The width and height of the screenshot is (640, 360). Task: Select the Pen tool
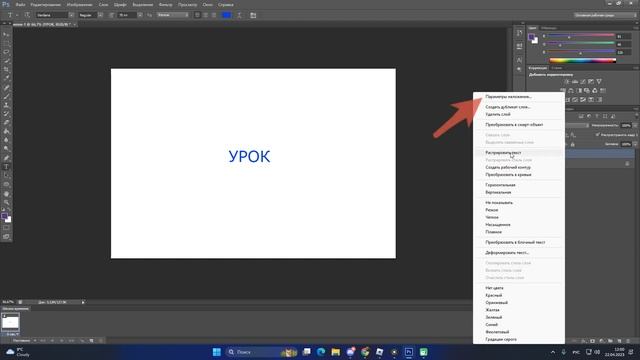[6, 158]
